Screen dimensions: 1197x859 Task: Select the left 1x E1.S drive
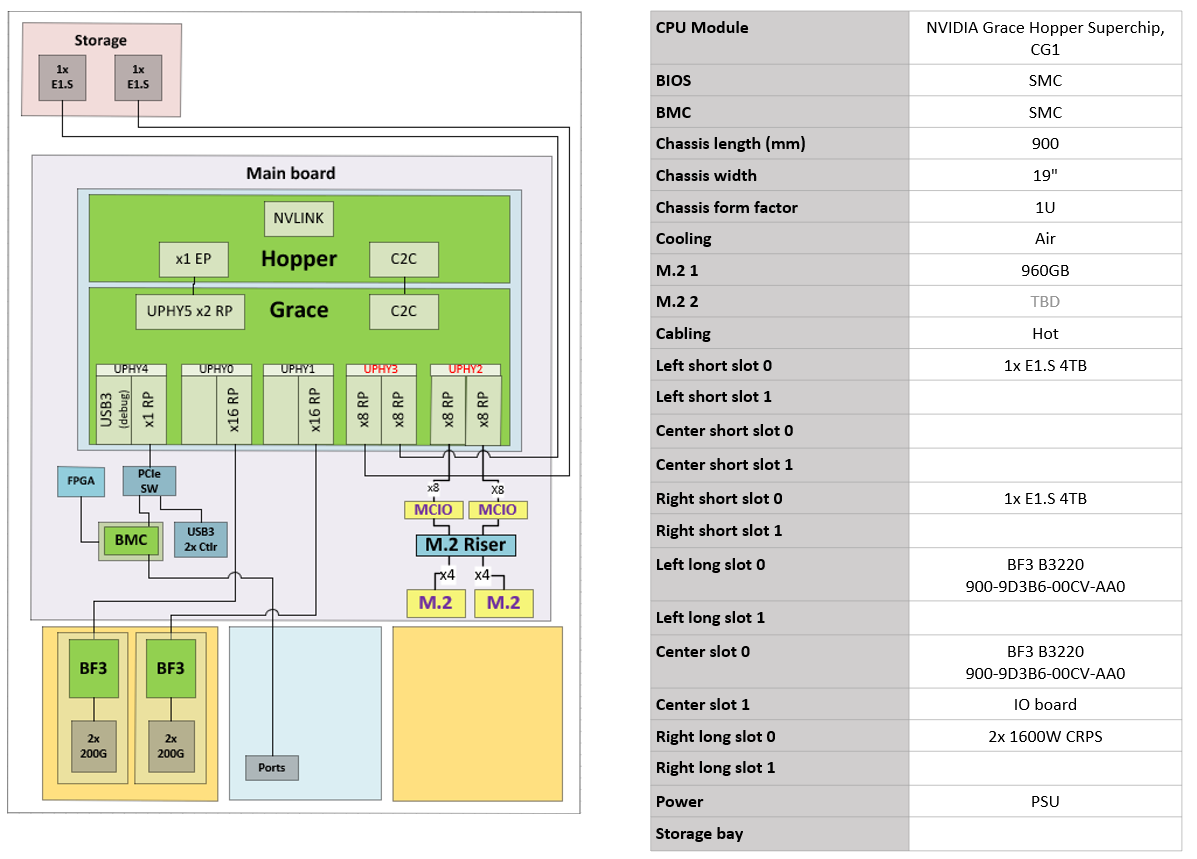(60, 78)
